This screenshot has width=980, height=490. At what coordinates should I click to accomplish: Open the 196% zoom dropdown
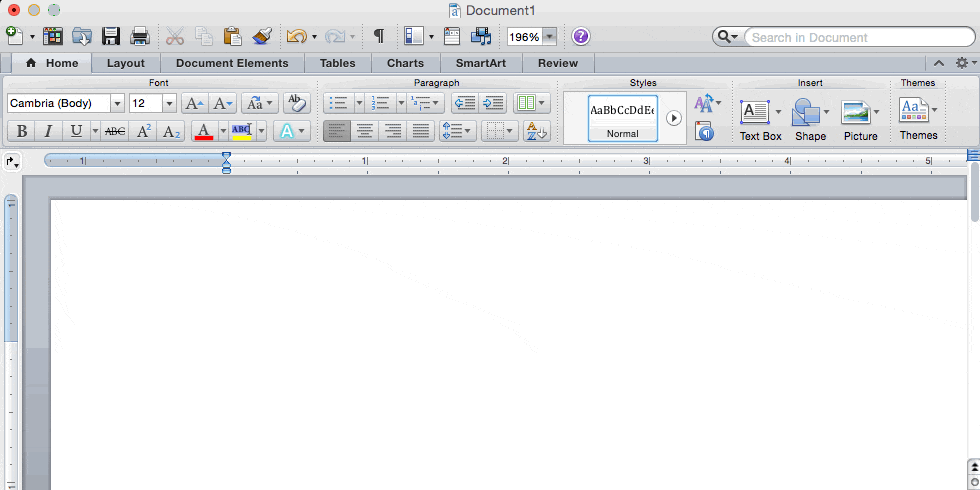pyautogui.click(x=549, y=37)
